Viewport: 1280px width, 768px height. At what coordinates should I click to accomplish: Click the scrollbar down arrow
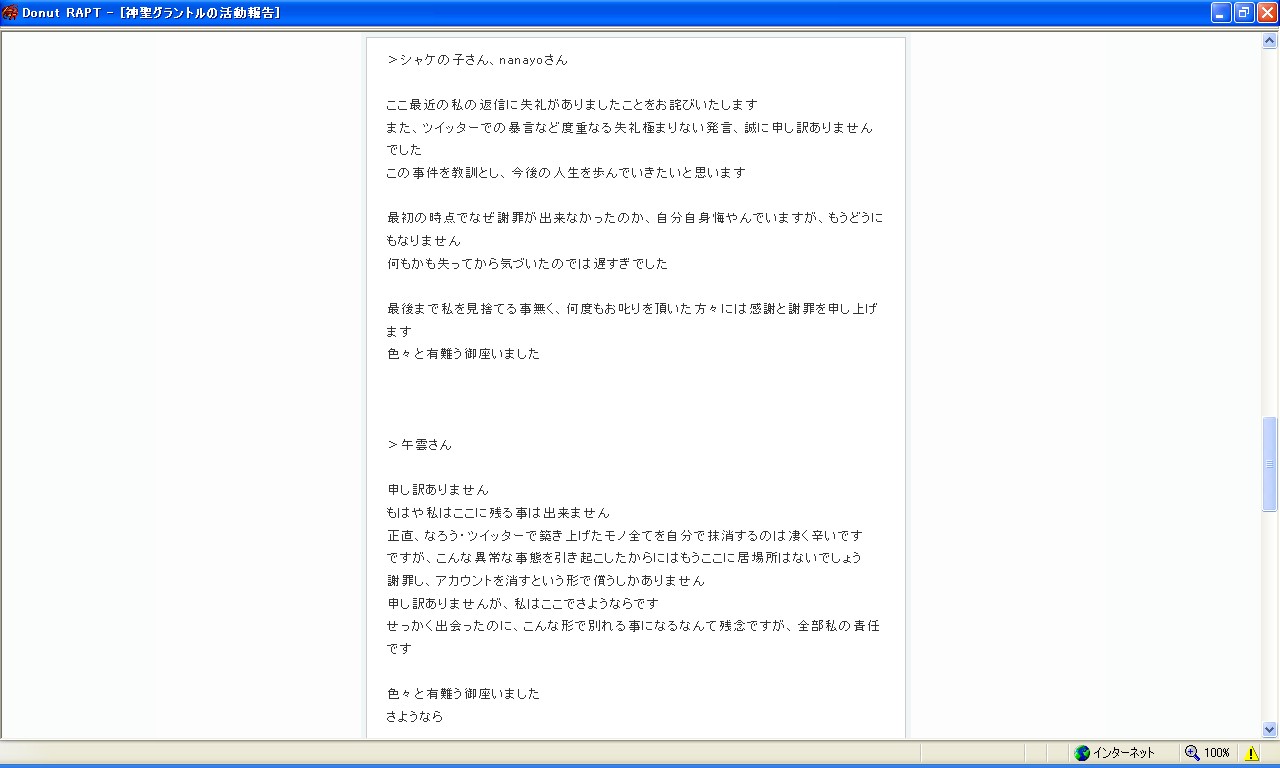1270,730
